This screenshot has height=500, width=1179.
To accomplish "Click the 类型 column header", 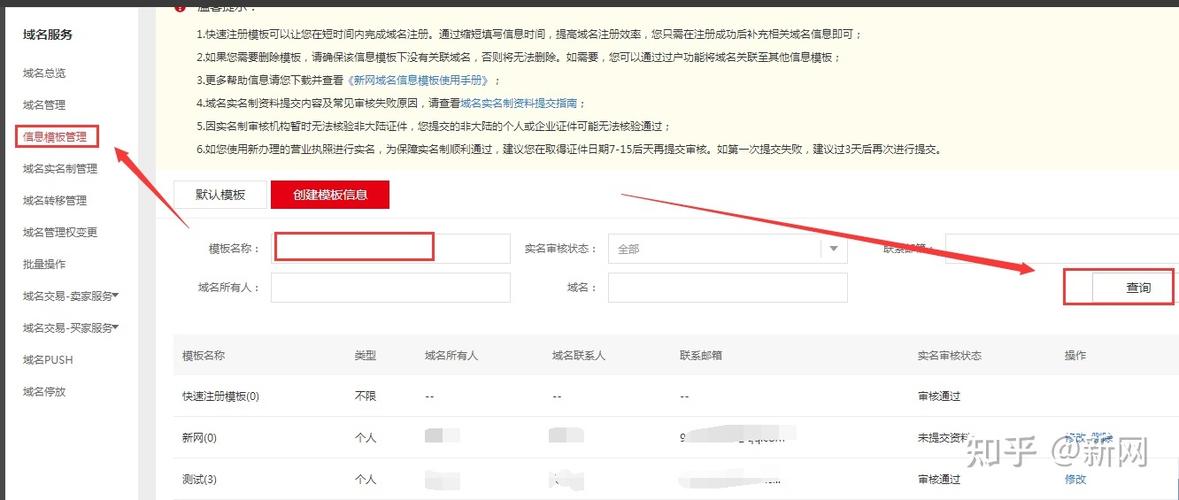I will (x=365, y=356).
